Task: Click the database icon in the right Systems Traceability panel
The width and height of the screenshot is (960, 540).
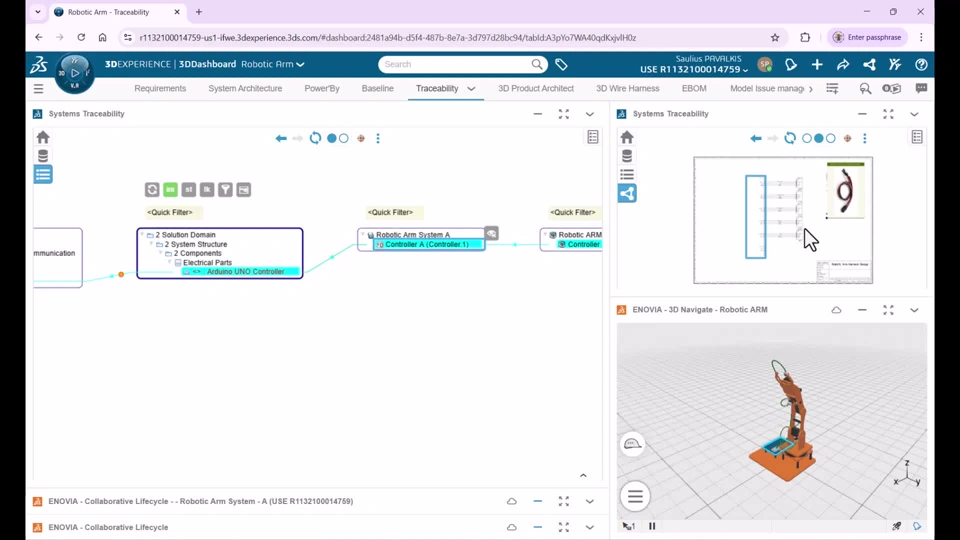Action: point(627,156)
